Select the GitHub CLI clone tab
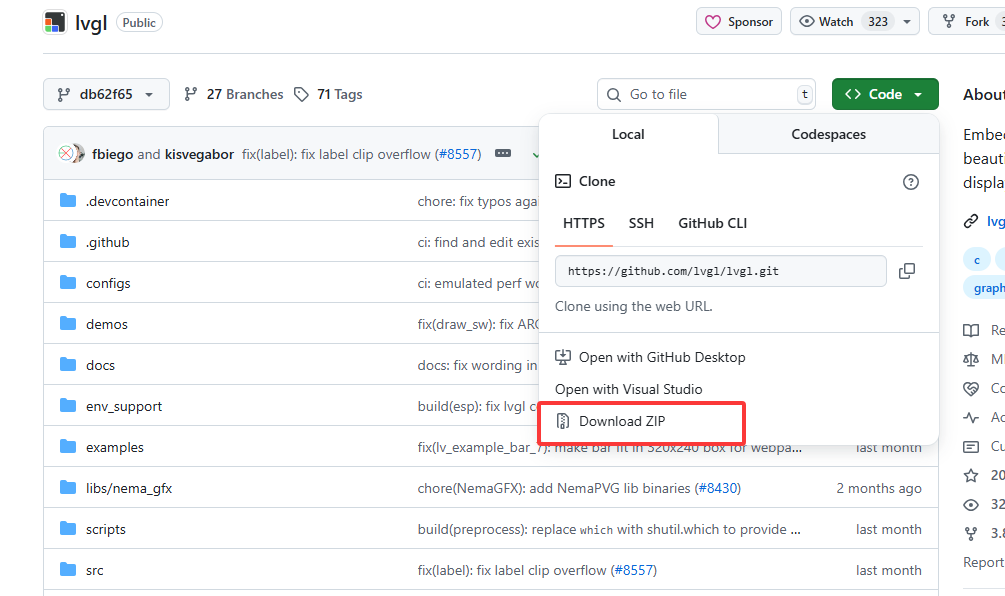This screenshot has width=1005, height=596. pyautogui.click(x=712, y=223)
